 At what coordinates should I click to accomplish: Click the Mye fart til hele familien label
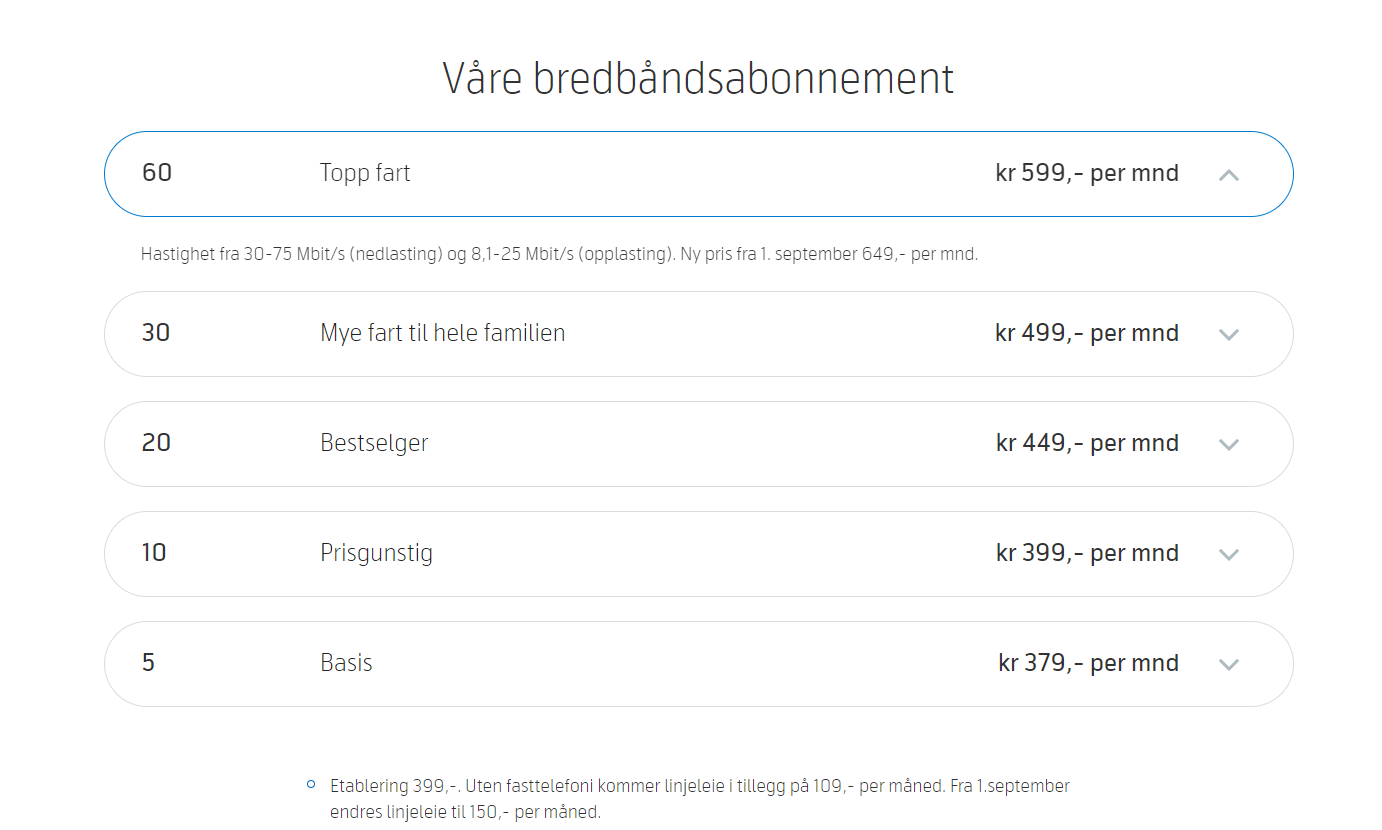[x=443, y=333]
